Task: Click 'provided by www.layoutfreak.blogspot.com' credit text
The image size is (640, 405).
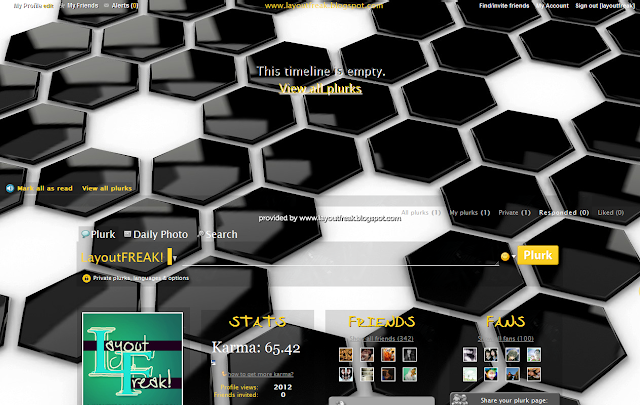Action: [x=330, y=218]
